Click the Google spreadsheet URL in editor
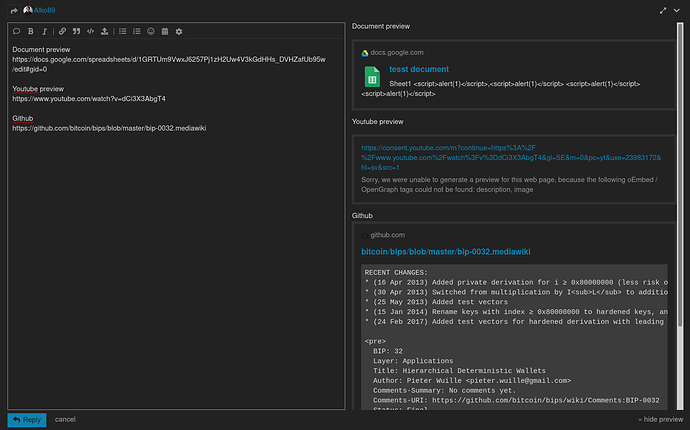 [169, 64]
